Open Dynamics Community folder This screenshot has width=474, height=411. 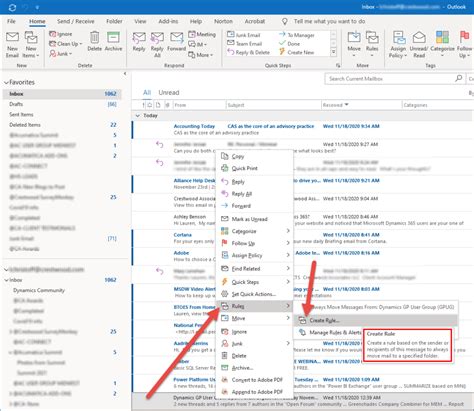point(39,290)
